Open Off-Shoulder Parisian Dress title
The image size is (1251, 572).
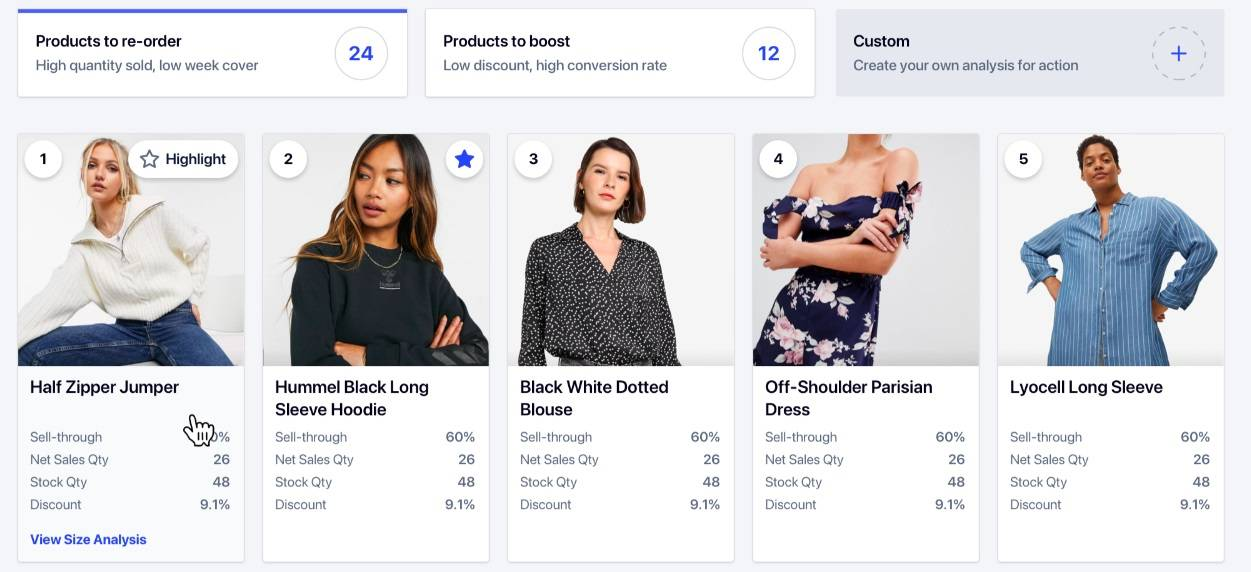pos(848,398)
